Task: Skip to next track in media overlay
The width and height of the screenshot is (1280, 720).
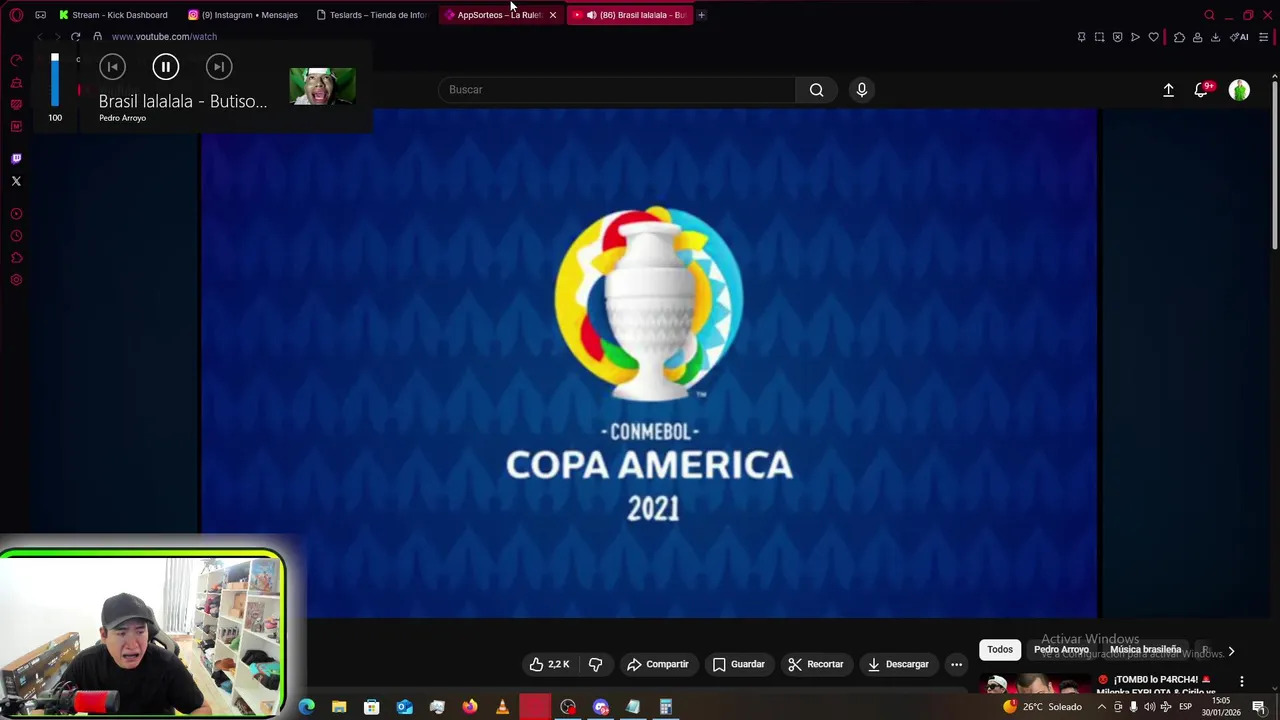Action: click(219, 67)
